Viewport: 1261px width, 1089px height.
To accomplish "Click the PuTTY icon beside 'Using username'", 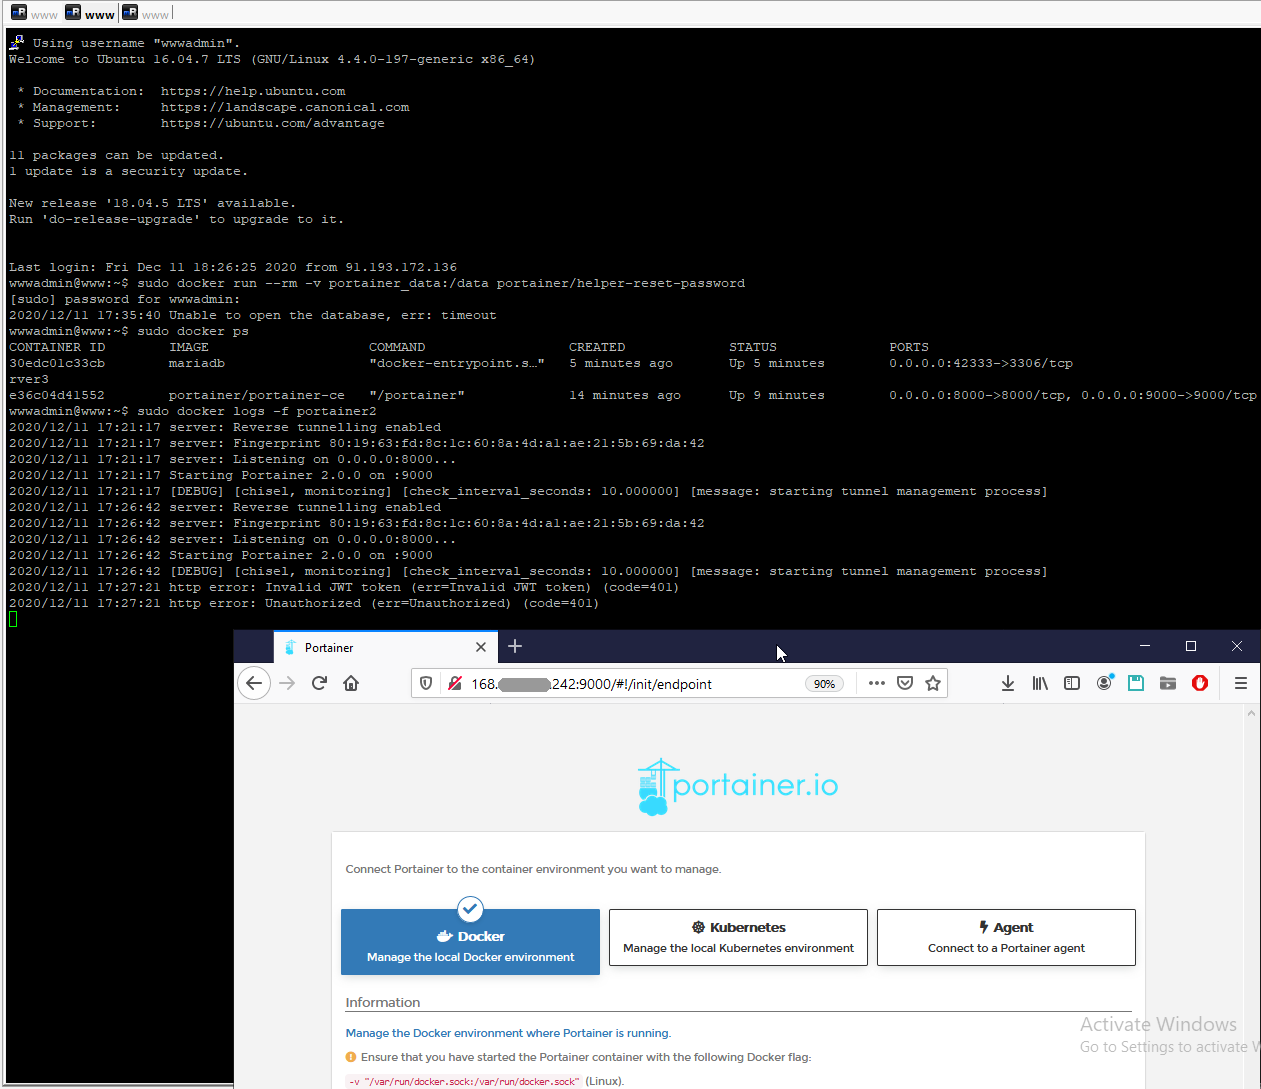I will pos(17,42).
